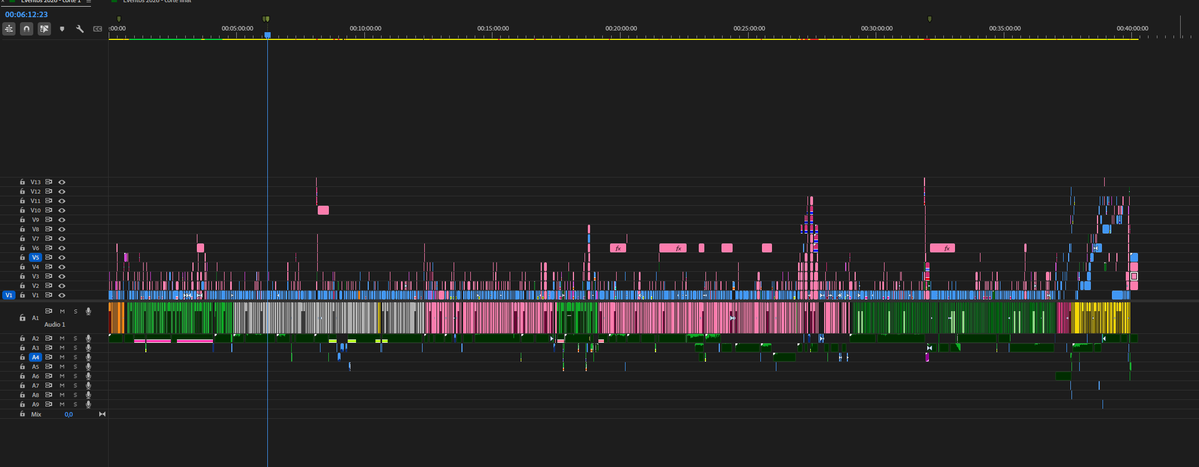The width and height of the screenshot is (1199, 467).
Task: Toggle track targeting for V10
Action: click(35, 210)
